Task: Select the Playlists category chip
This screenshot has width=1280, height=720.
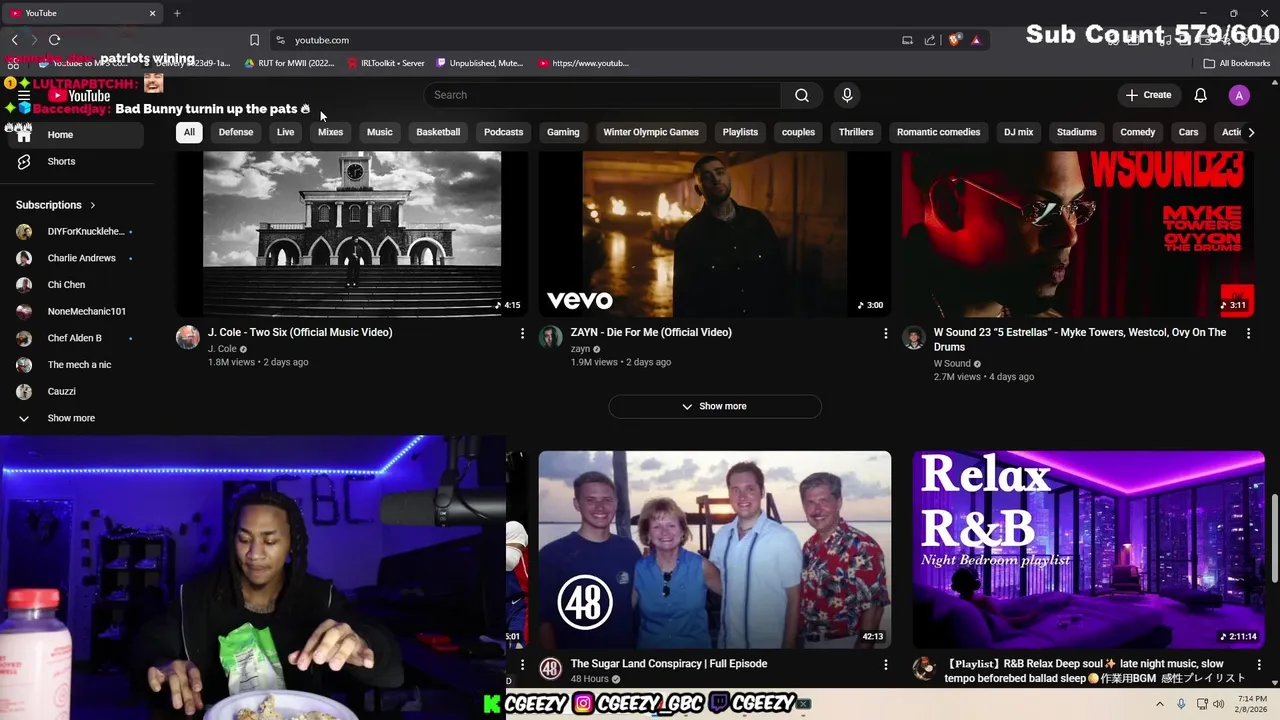Action: (740, 132)
